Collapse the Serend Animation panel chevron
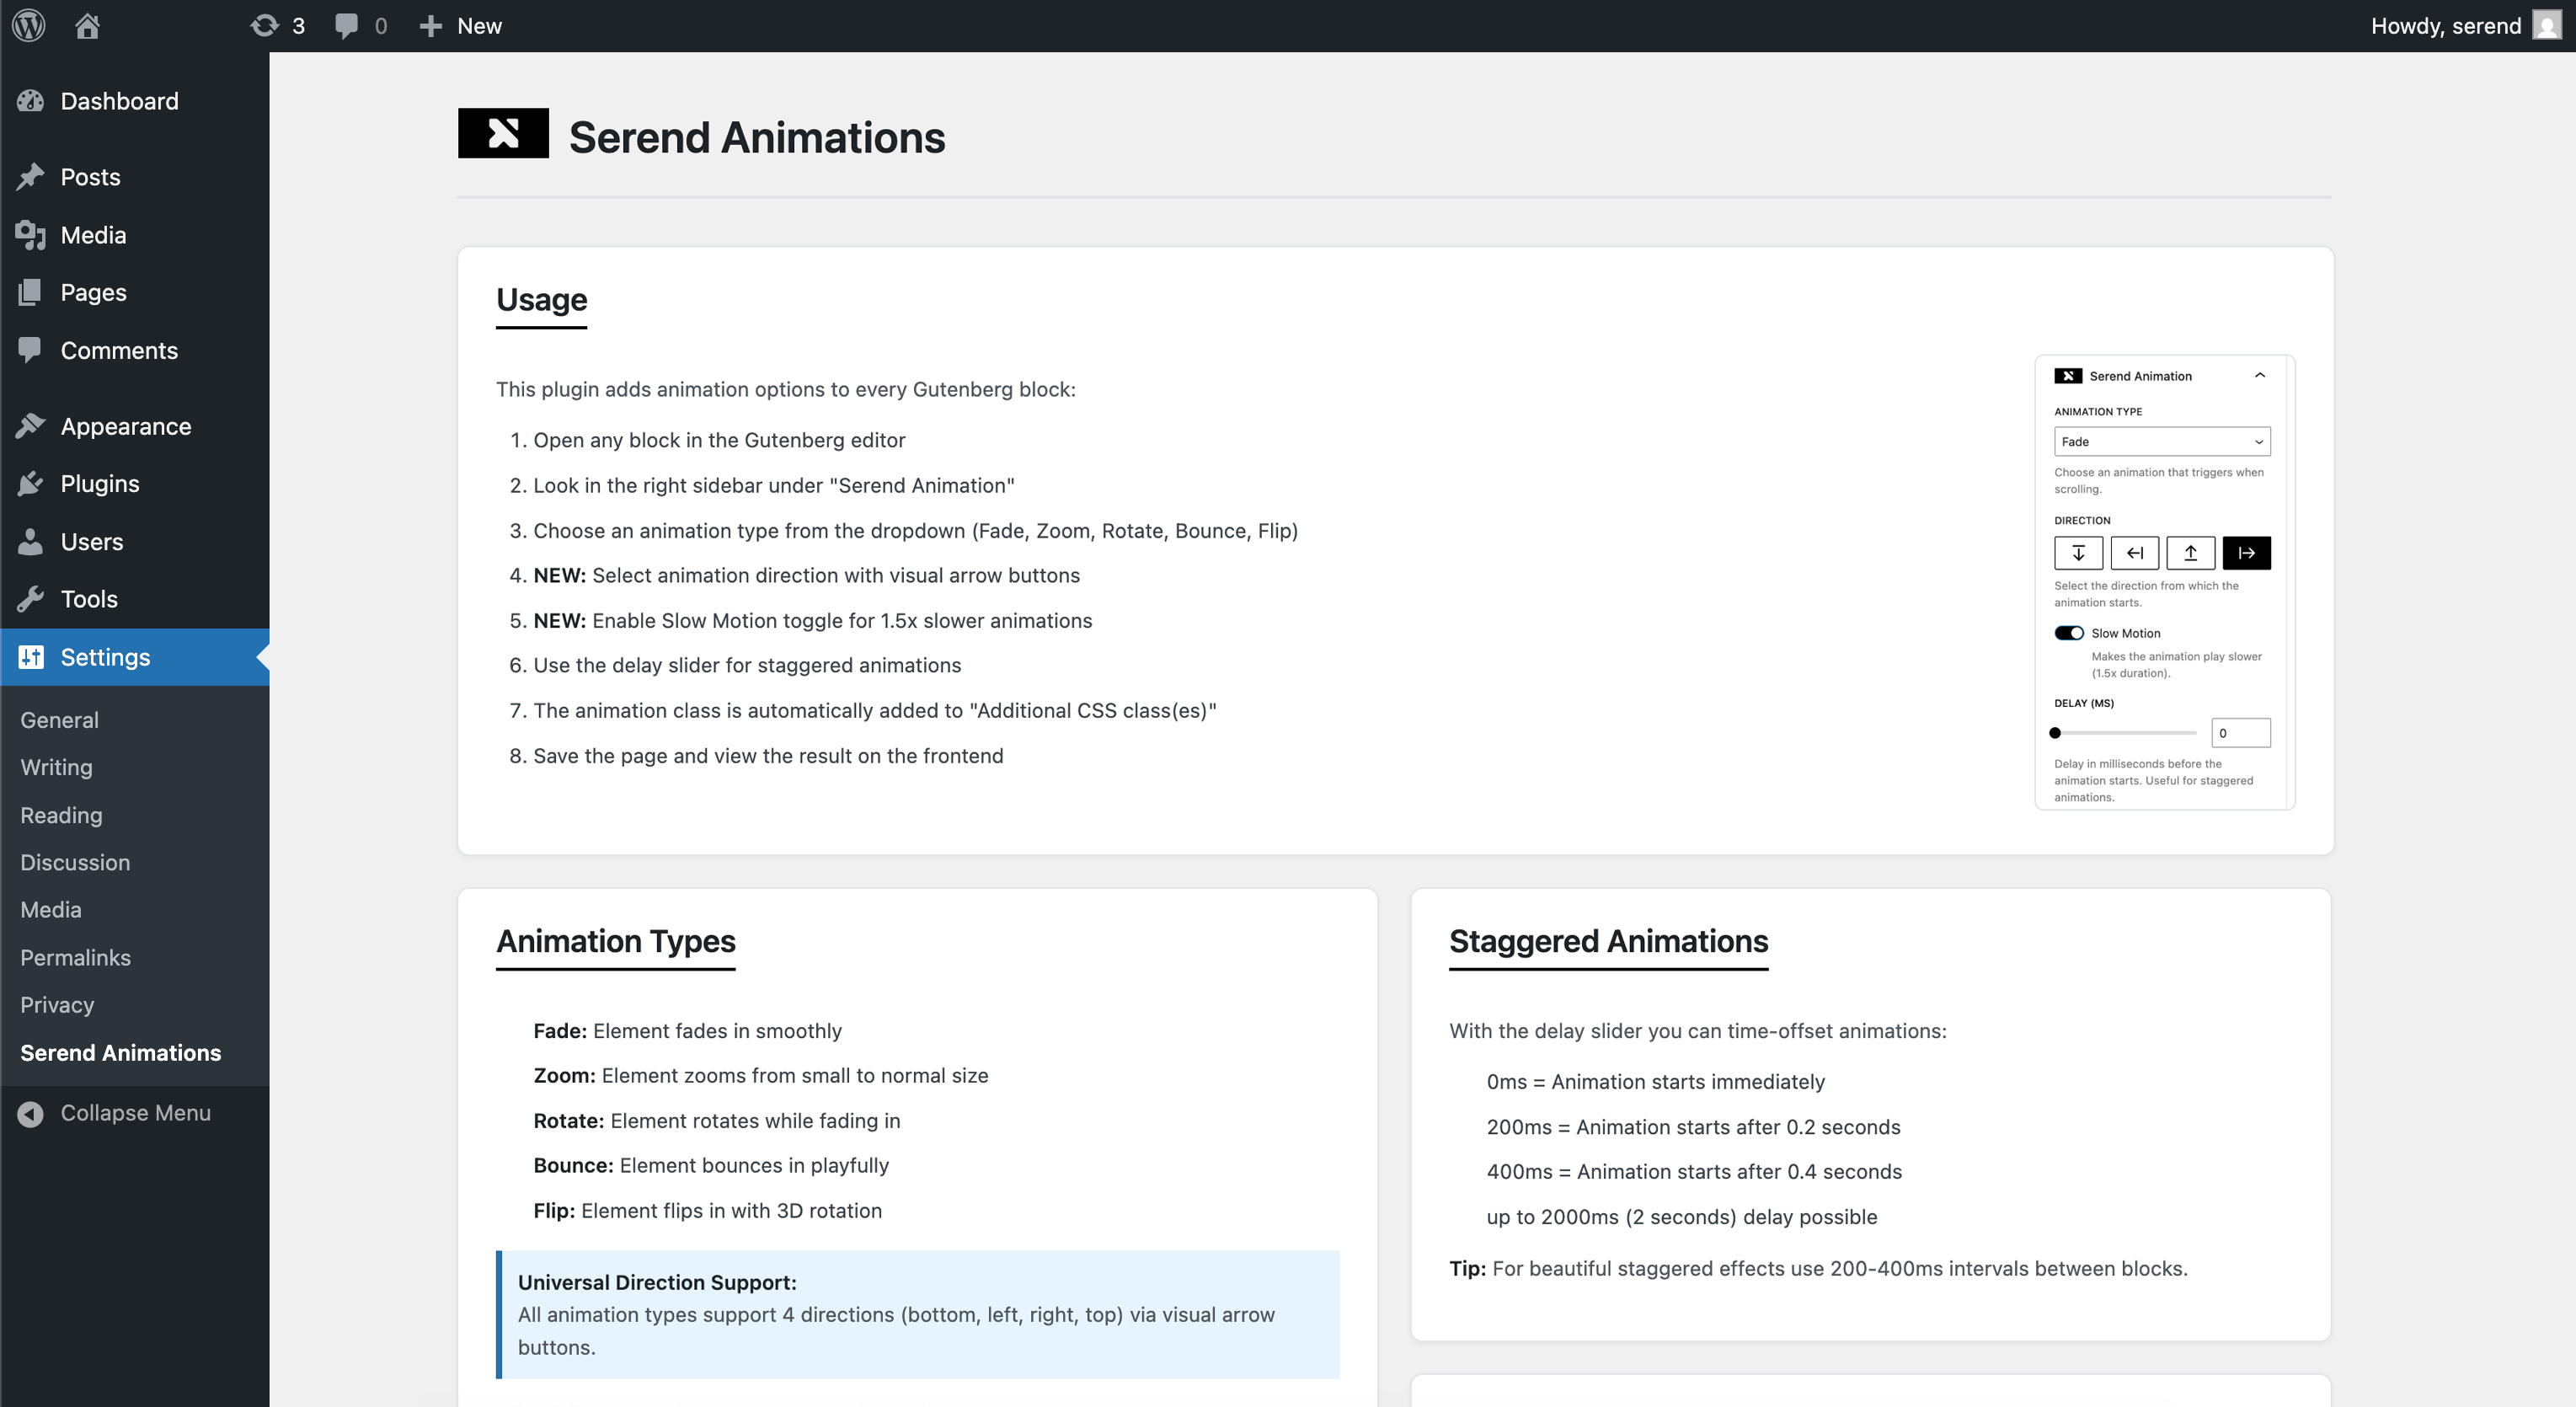The width and height of the screenshot is (2576, 1407). (x=2259, y=375)
